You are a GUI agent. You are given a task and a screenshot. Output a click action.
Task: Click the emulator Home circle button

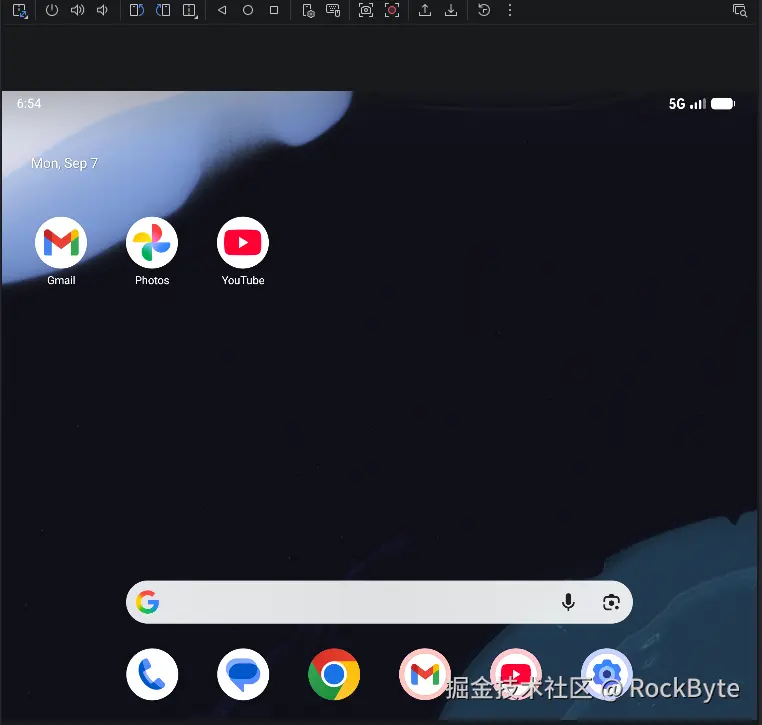(248, 10)
